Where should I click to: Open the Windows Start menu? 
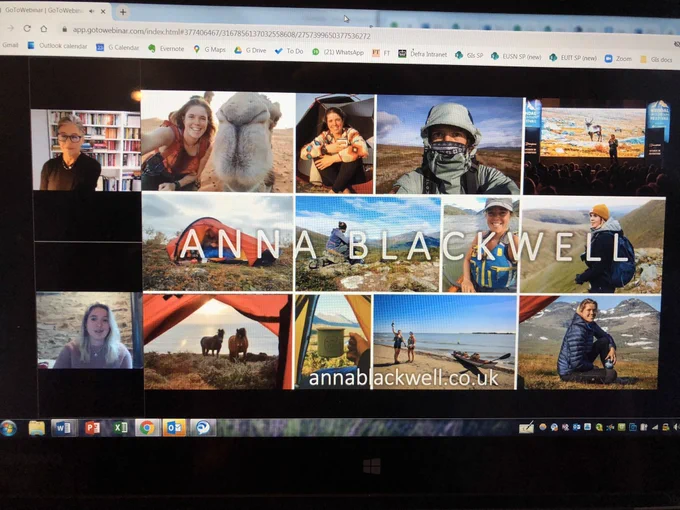point(9,428)
